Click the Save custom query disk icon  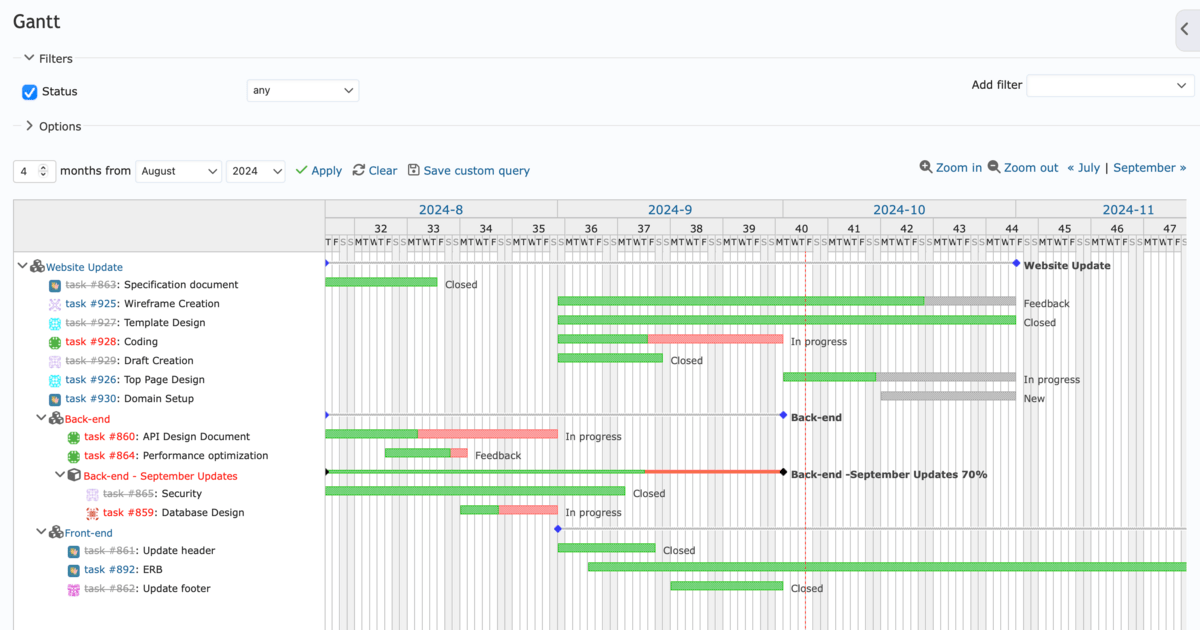413,170
